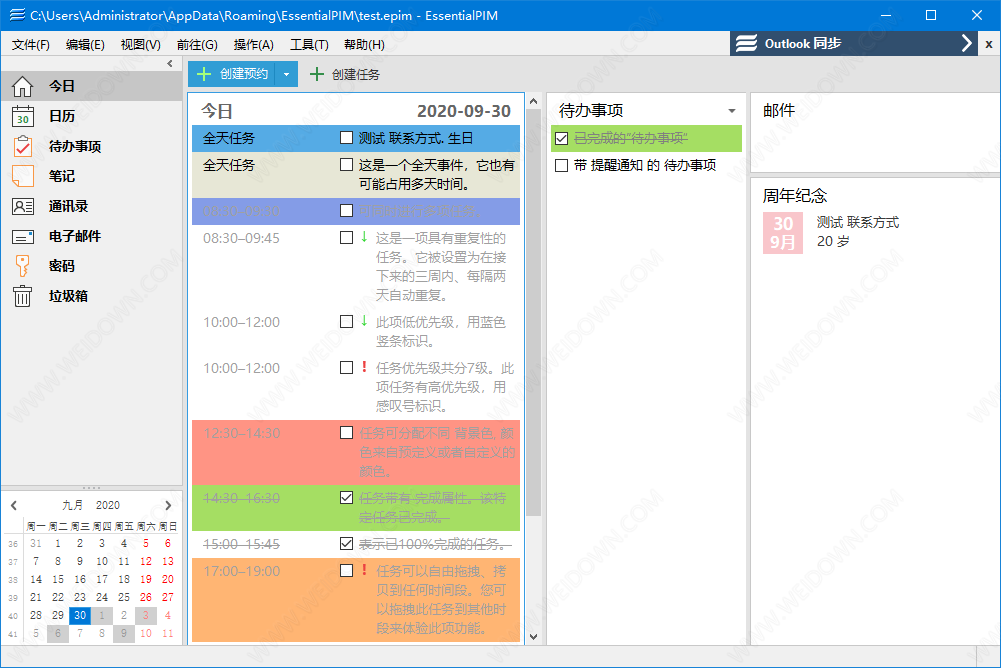Toggle checkbox for 08:30–09:30 task
The height and width of the screenshot is (668, 1001).
[346, 210]
